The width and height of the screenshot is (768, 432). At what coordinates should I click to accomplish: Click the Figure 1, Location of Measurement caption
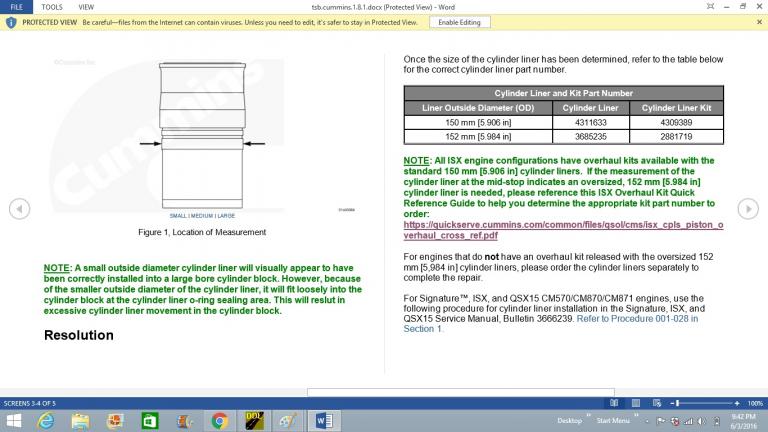pos(202,232)
